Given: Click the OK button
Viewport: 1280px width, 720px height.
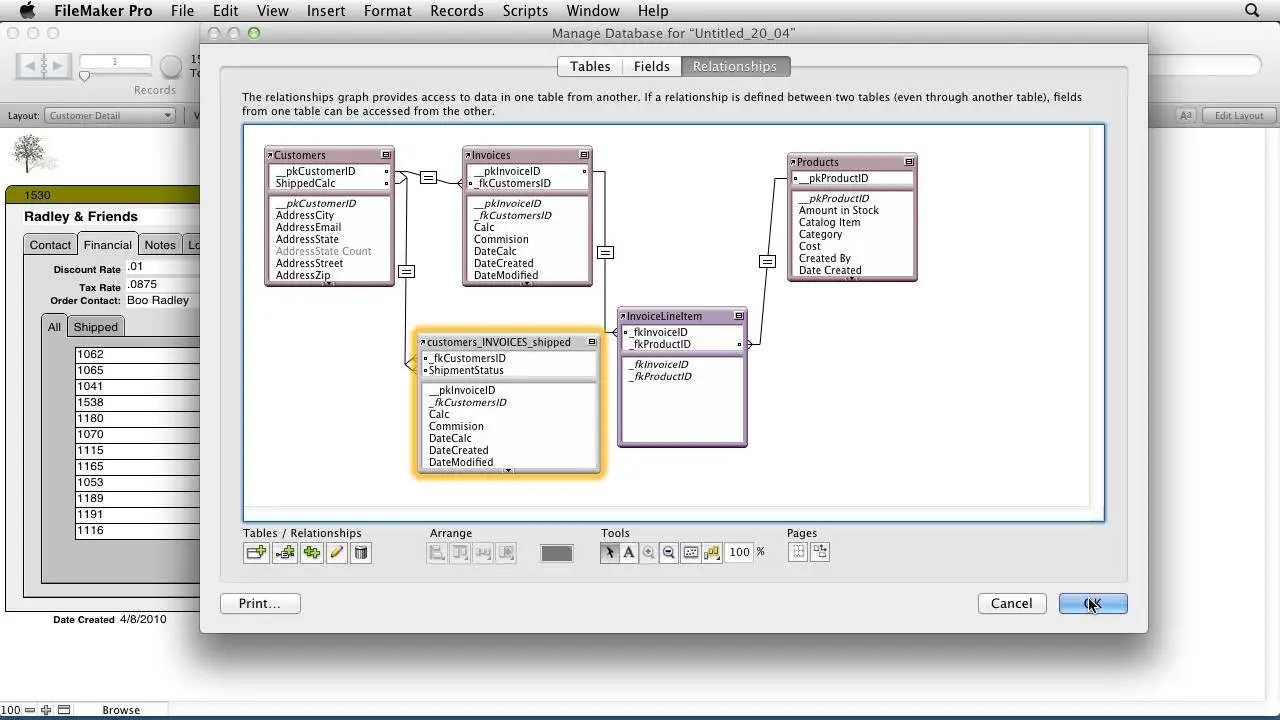Looking at the screenshot, I should tap(1093, 604).
